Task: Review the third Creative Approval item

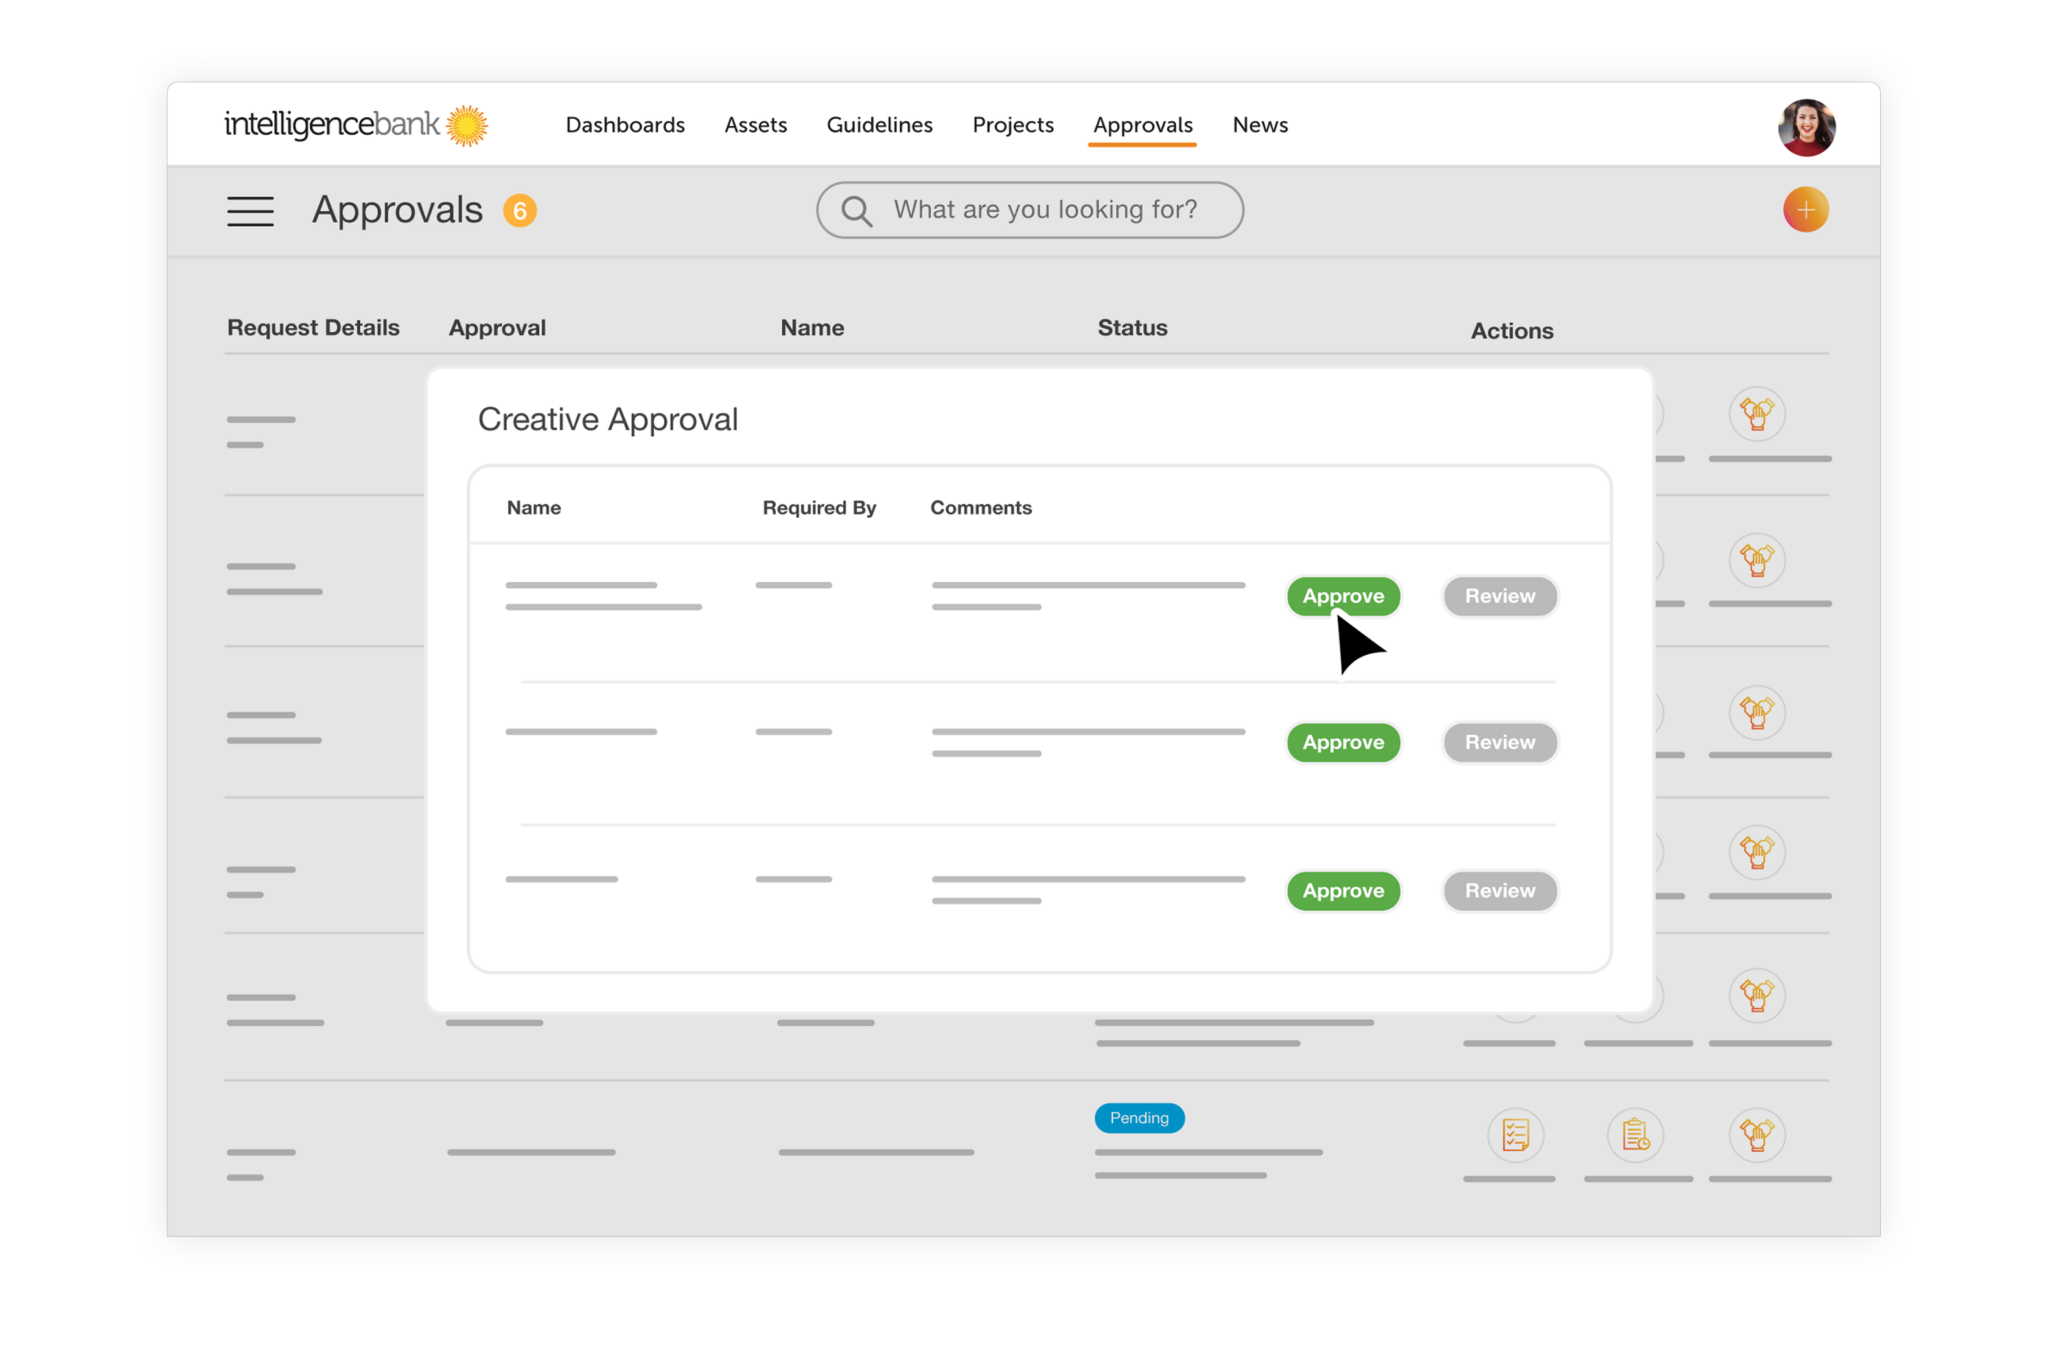Action: click(x=1500, y=890)
